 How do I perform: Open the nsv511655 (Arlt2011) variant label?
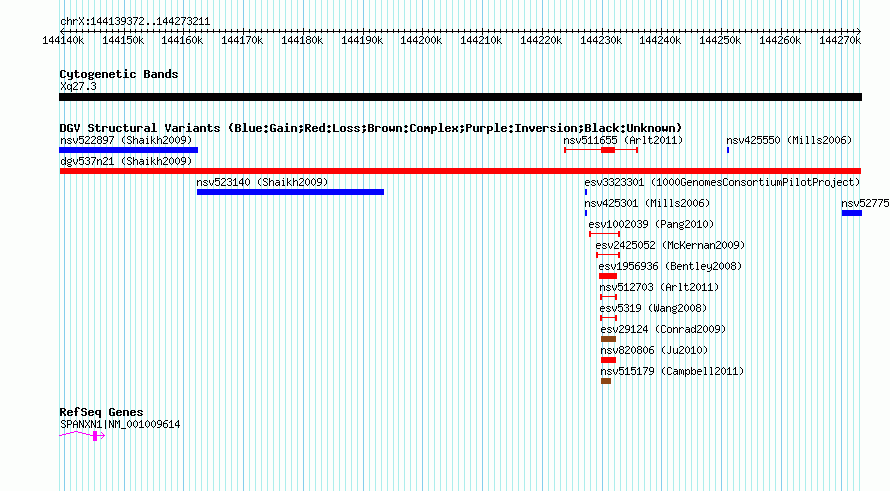point(623,140)
